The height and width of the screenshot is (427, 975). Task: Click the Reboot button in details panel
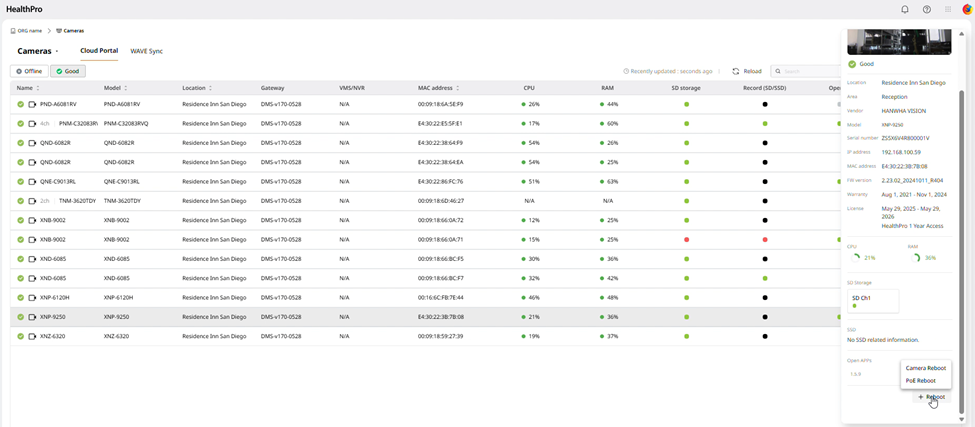pos(931,397)
